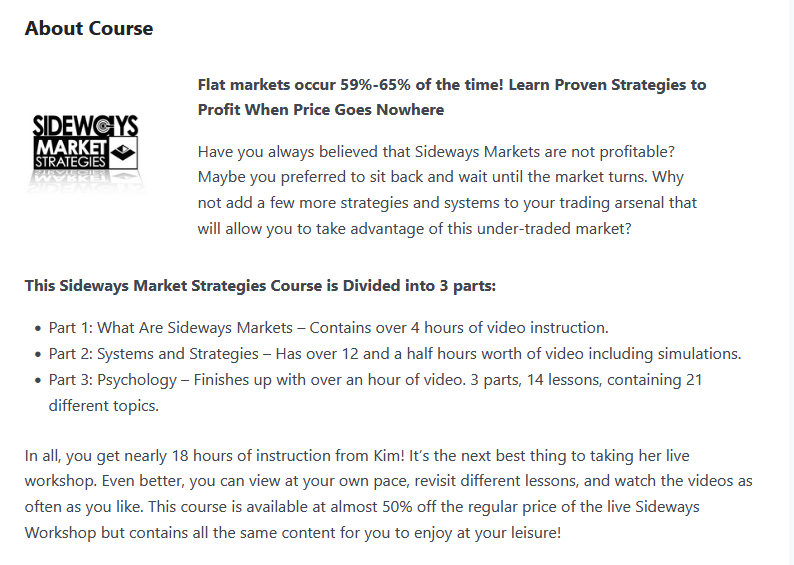Click the '21 different topics' text
794x565 pixels.
tap(104, 406)
